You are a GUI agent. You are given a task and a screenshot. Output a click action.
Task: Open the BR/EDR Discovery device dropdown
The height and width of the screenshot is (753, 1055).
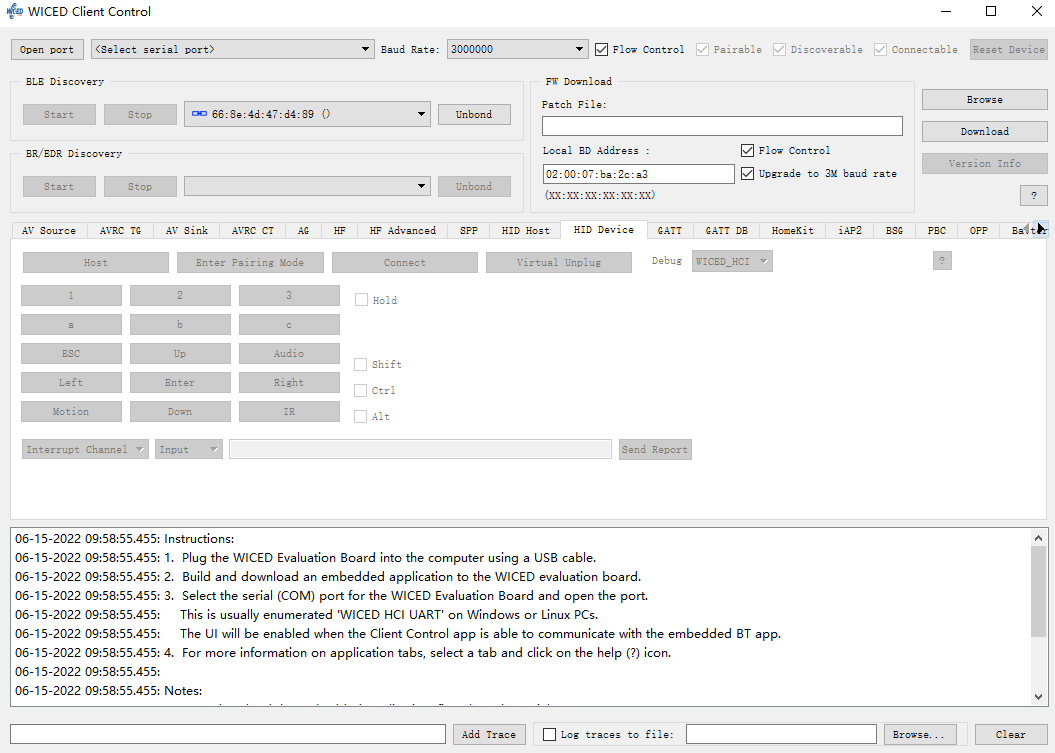(x=307, y=186)
